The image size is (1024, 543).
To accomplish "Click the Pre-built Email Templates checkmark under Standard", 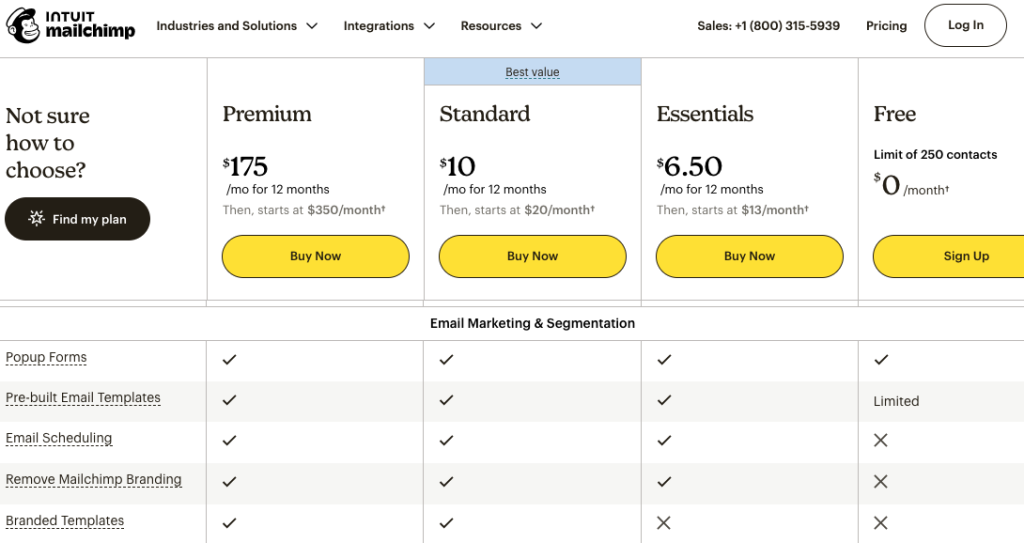I will tap(446, 400).
